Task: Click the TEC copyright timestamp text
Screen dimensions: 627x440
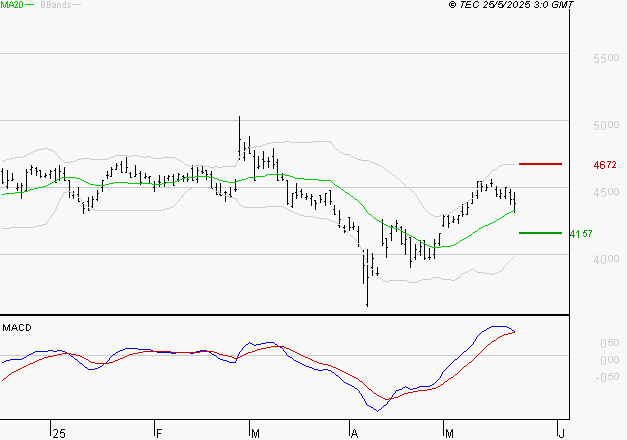Action: click(511, 5)
